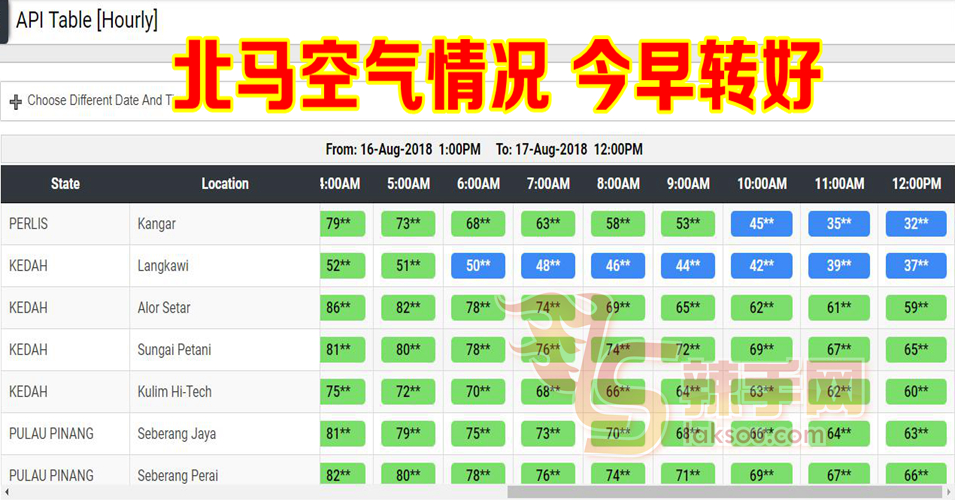Sort by the State column header

pyautogui.click(x=65, y=184)
